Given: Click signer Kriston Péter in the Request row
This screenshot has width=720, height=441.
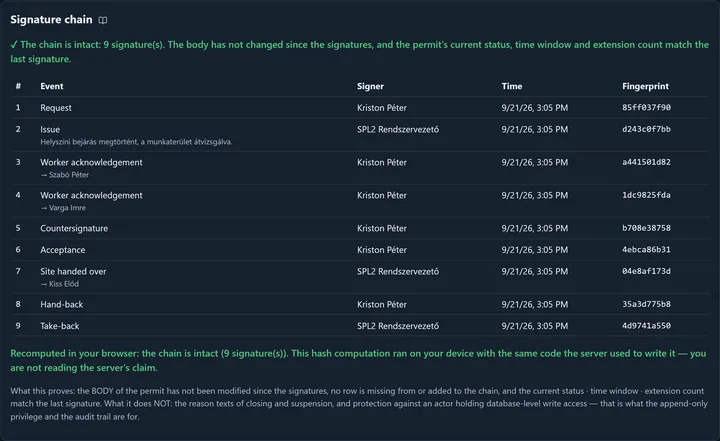Looking at the screenshot, I should pos(382,108).
